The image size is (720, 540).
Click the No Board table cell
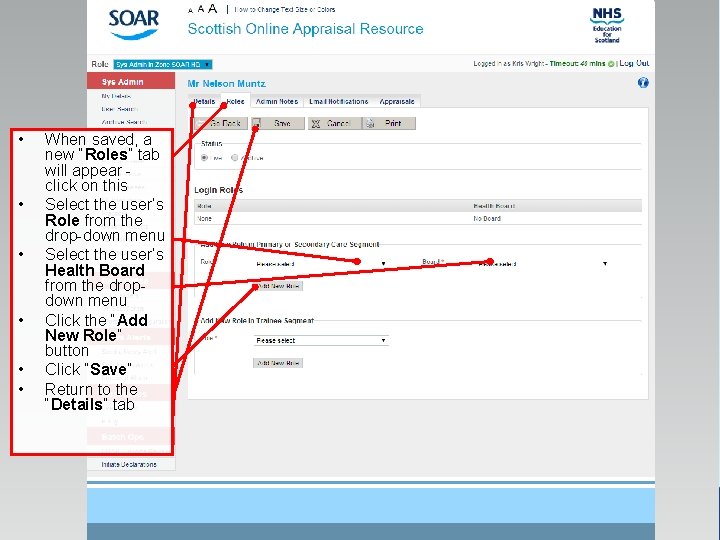(x=487, y=219)
